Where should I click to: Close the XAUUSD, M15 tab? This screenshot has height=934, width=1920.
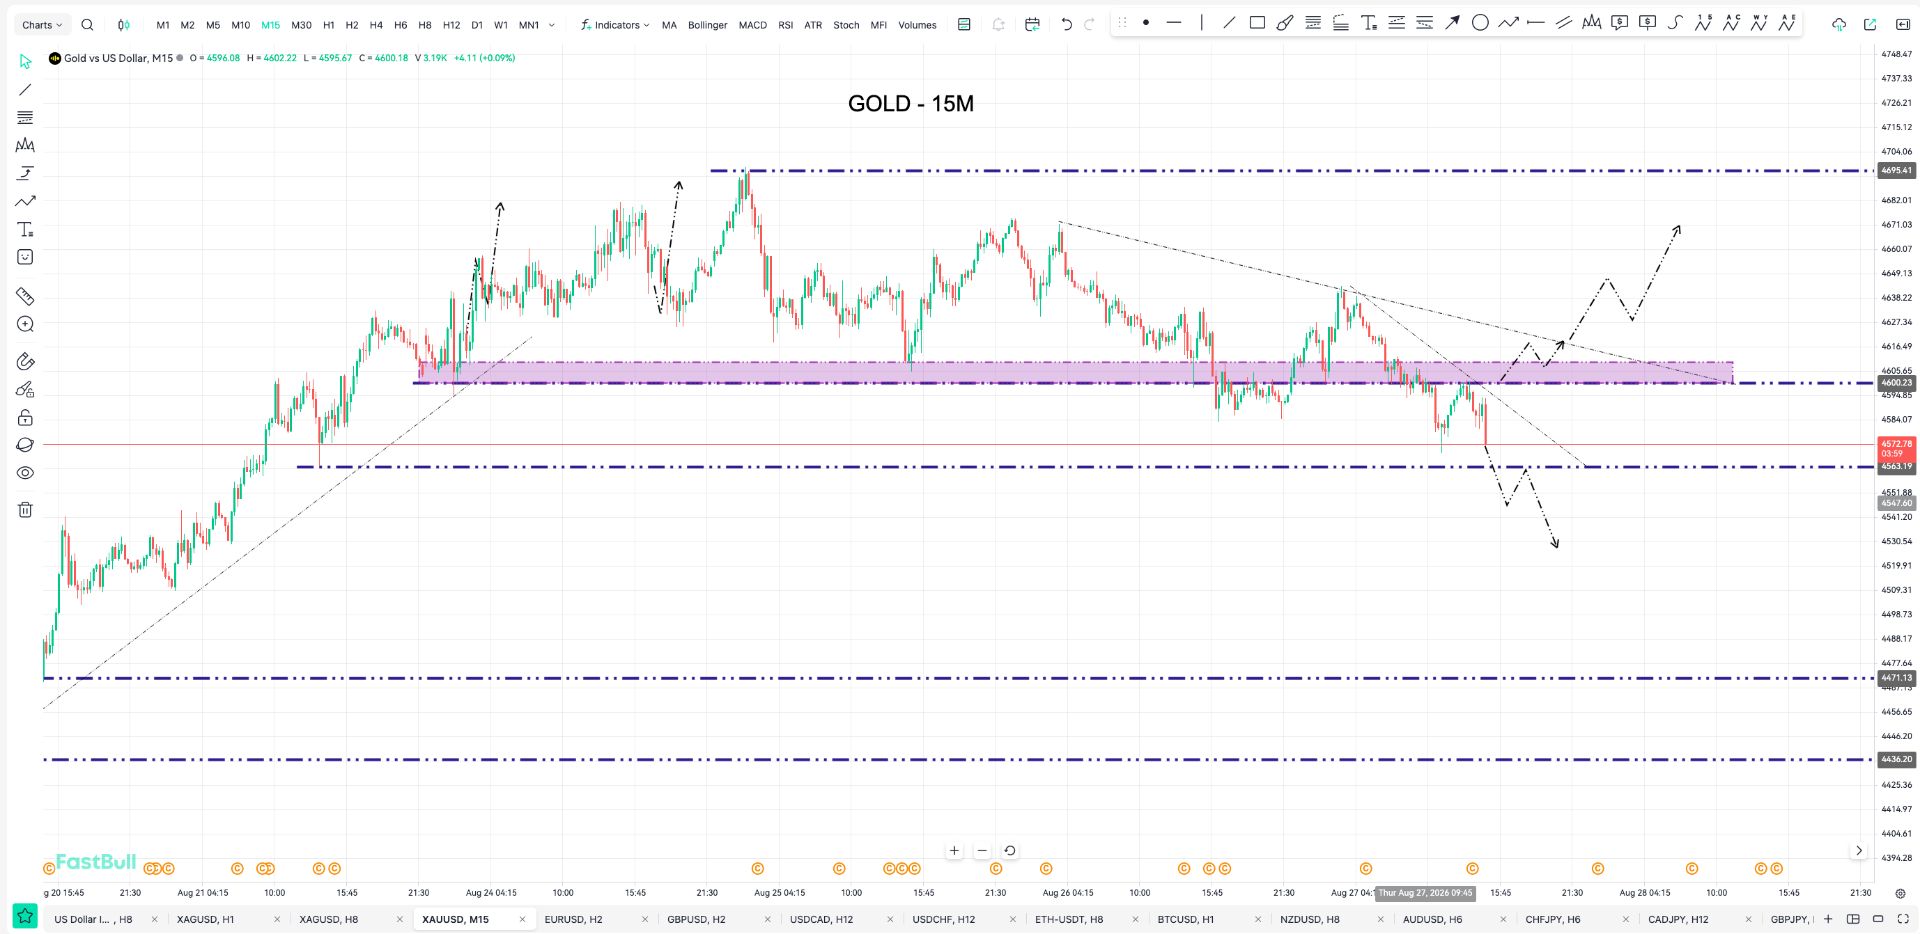coord(522,919)
